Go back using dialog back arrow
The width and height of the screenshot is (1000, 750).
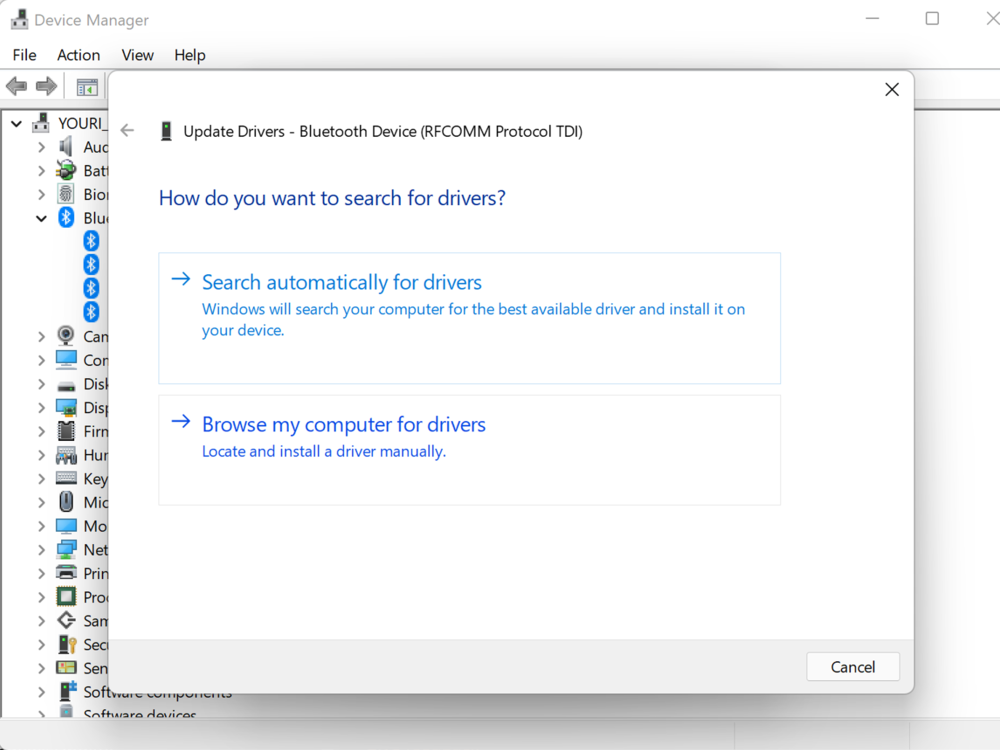click(x=127, y=131)
